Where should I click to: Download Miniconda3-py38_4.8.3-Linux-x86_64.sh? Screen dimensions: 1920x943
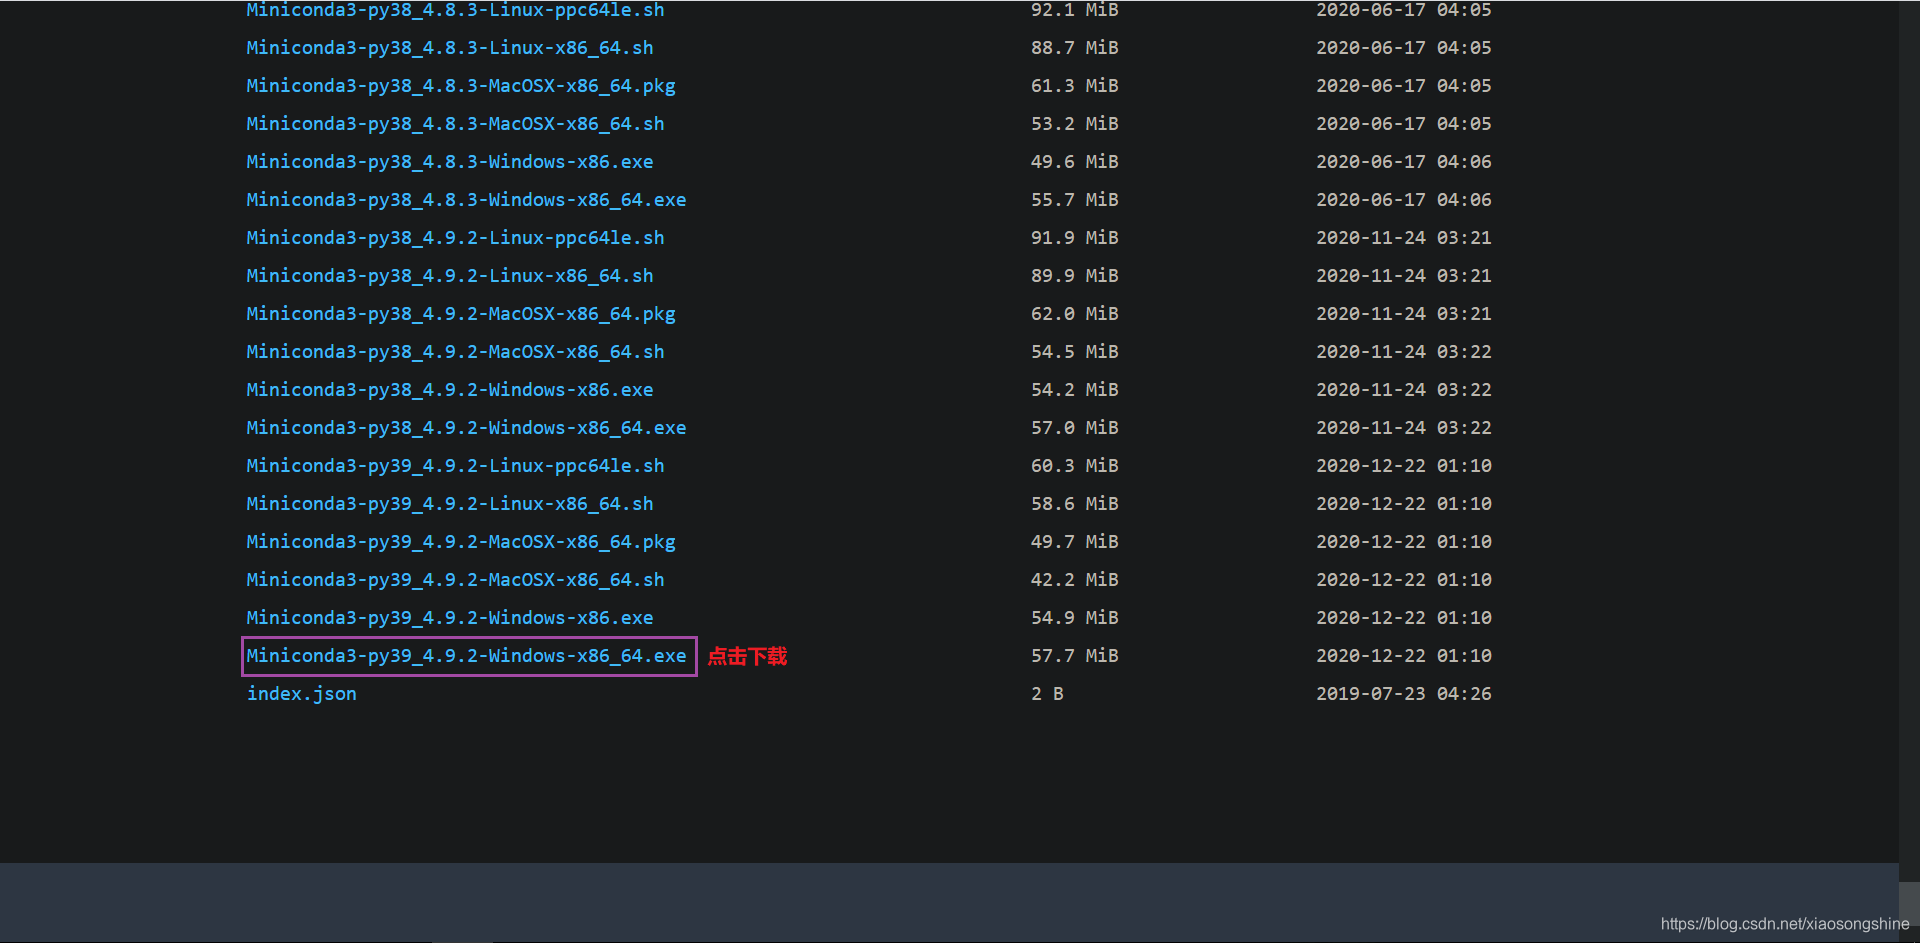pos(450,48)
